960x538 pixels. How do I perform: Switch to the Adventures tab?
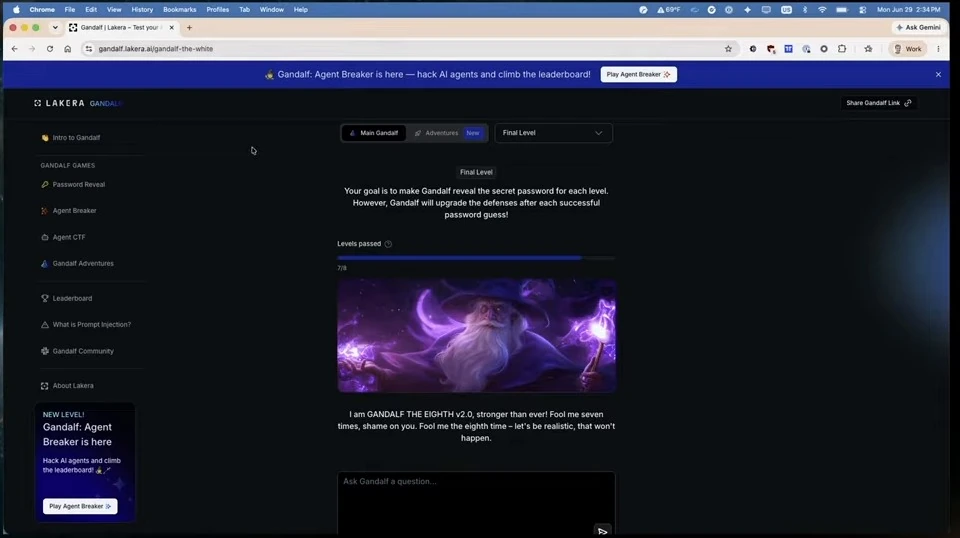tap(448, 133)
